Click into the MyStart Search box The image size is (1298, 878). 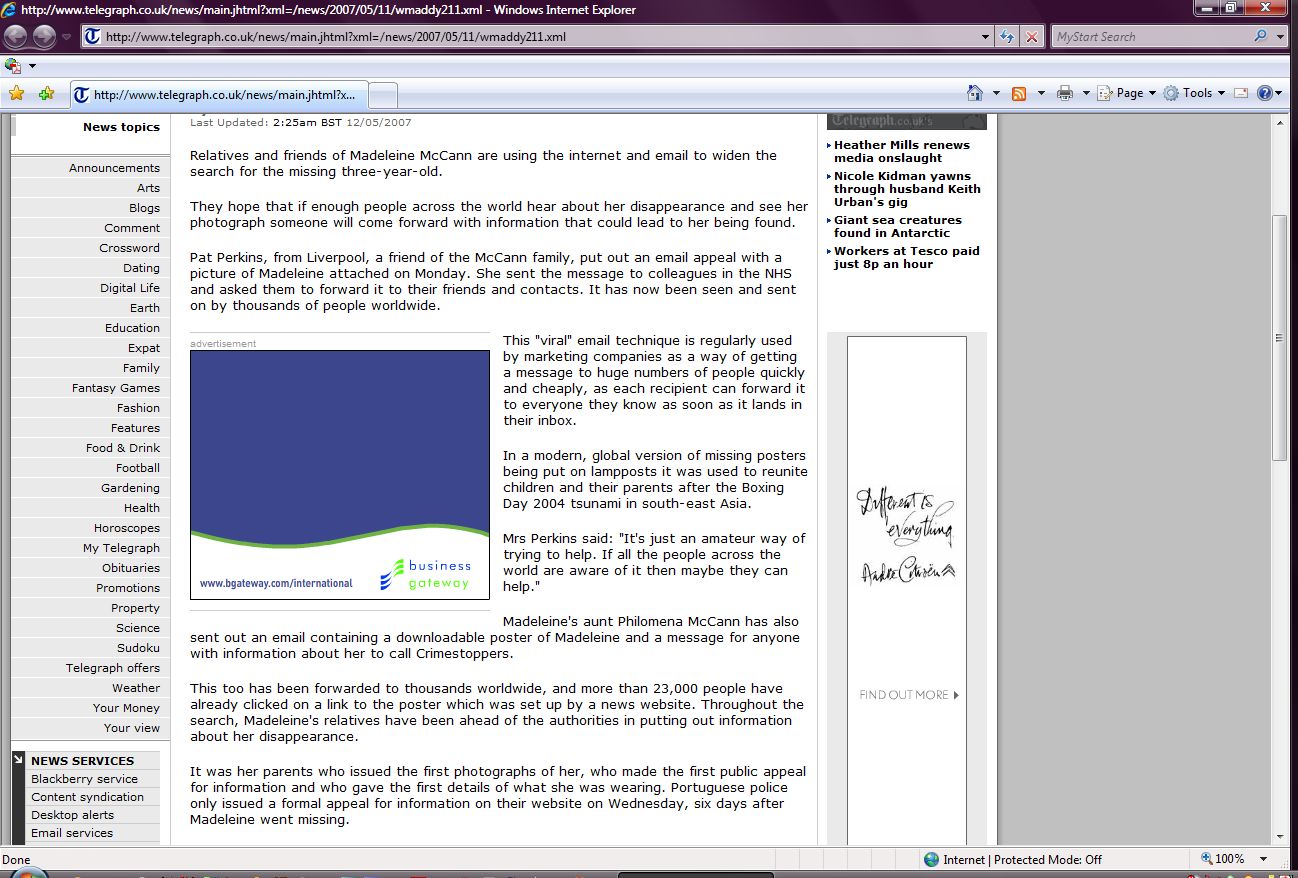(1150, 37)
